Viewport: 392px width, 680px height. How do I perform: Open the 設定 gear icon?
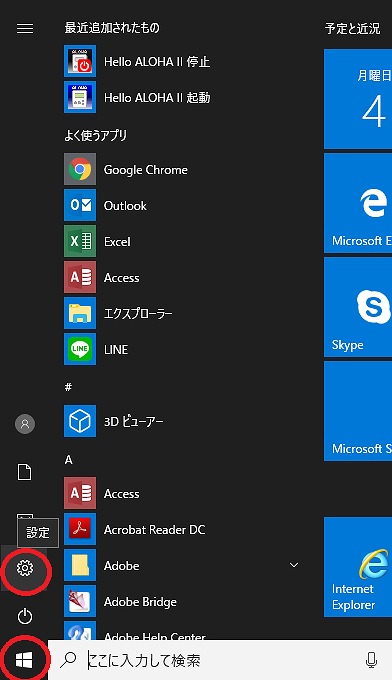25,568
